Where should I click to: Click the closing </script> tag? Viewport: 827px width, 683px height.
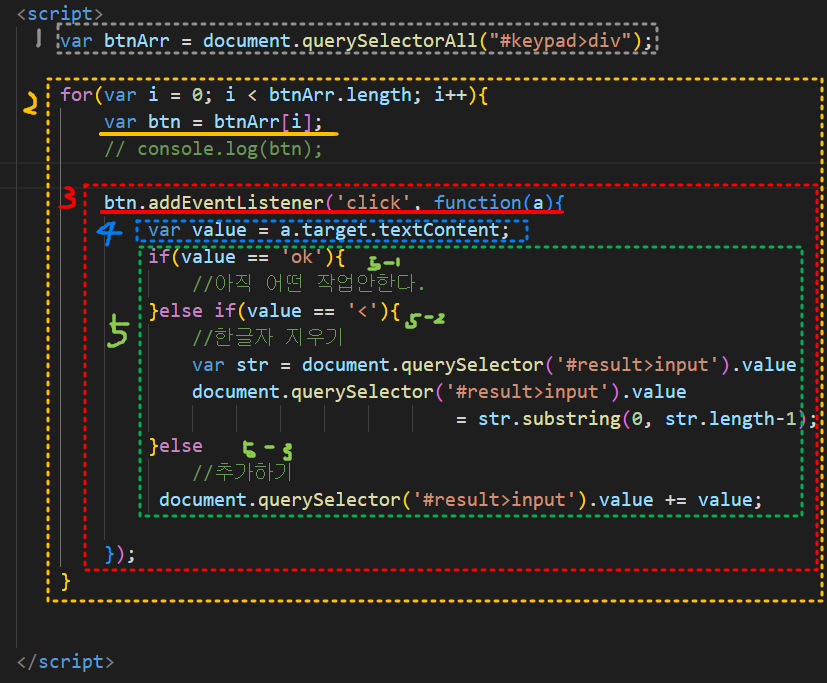click(65, 661)
